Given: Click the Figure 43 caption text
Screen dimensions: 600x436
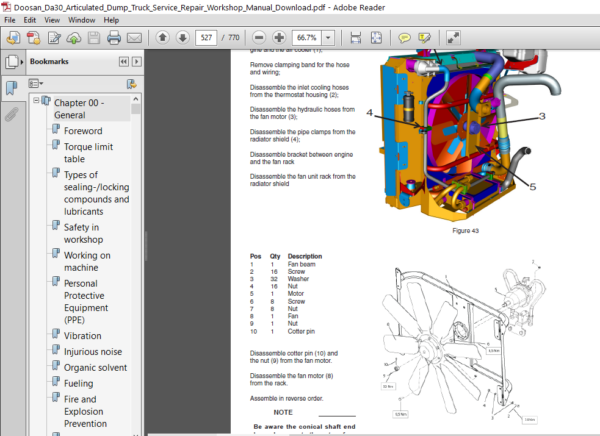Looking at the screenshot, I should [x=465, y=230].
